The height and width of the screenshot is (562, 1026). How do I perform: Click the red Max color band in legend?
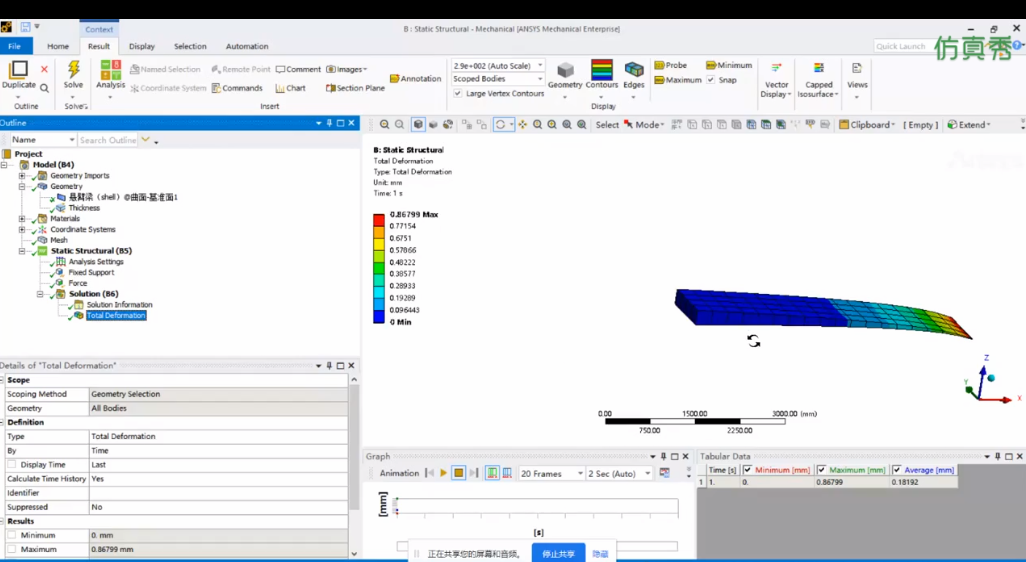379,220
